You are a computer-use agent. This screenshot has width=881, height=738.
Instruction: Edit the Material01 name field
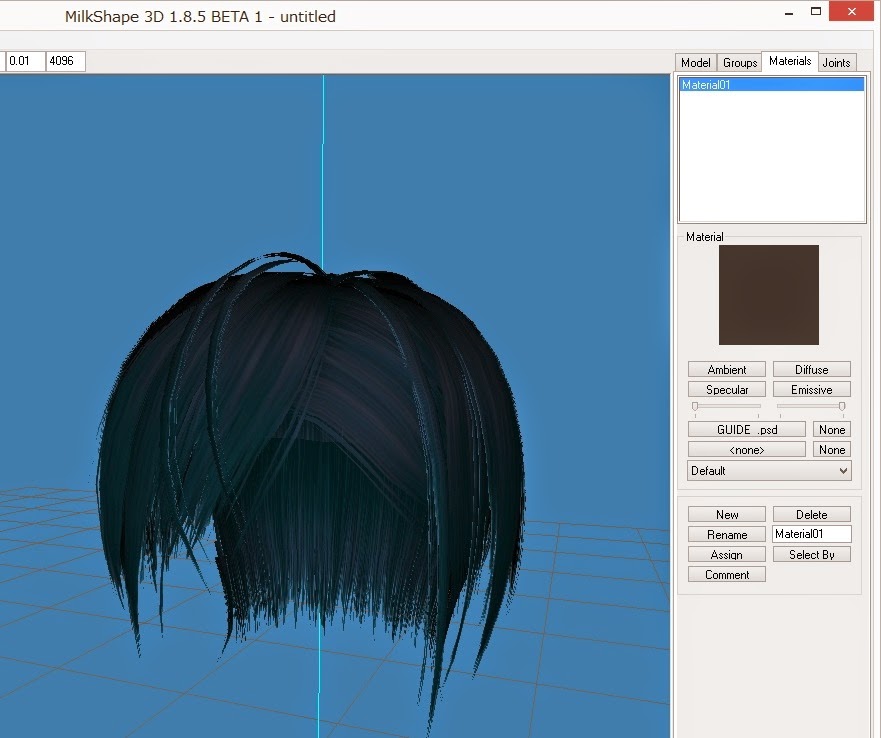click(x=811, y=533)
